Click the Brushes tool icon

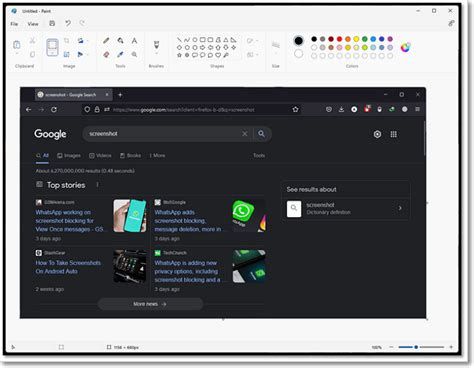(156, 44)
